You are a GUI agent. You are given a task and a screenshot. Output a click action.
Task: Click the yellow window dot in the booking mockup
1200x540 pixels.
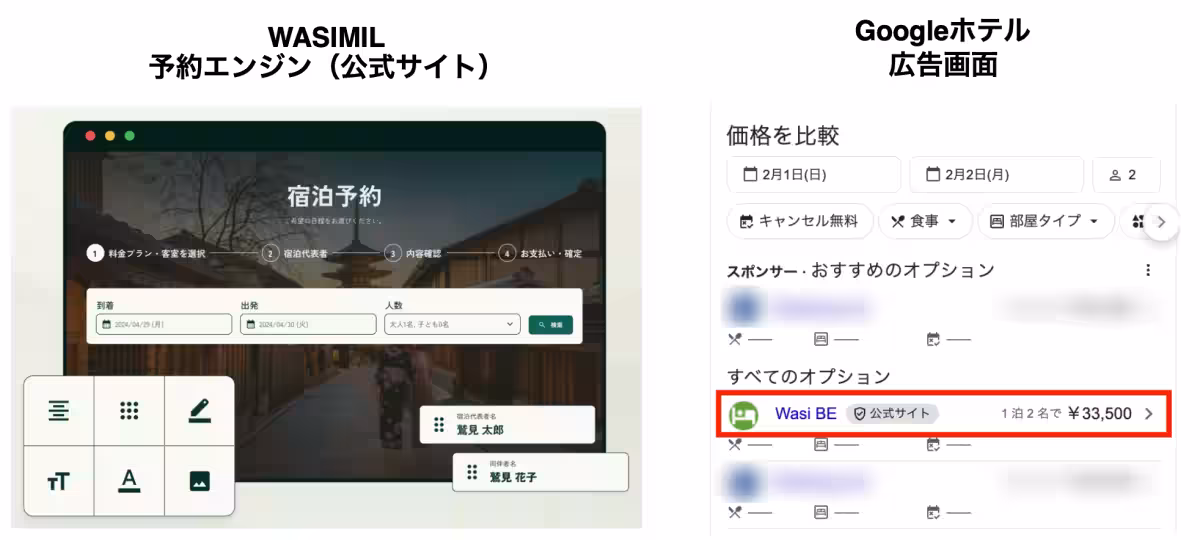point(110,136)
